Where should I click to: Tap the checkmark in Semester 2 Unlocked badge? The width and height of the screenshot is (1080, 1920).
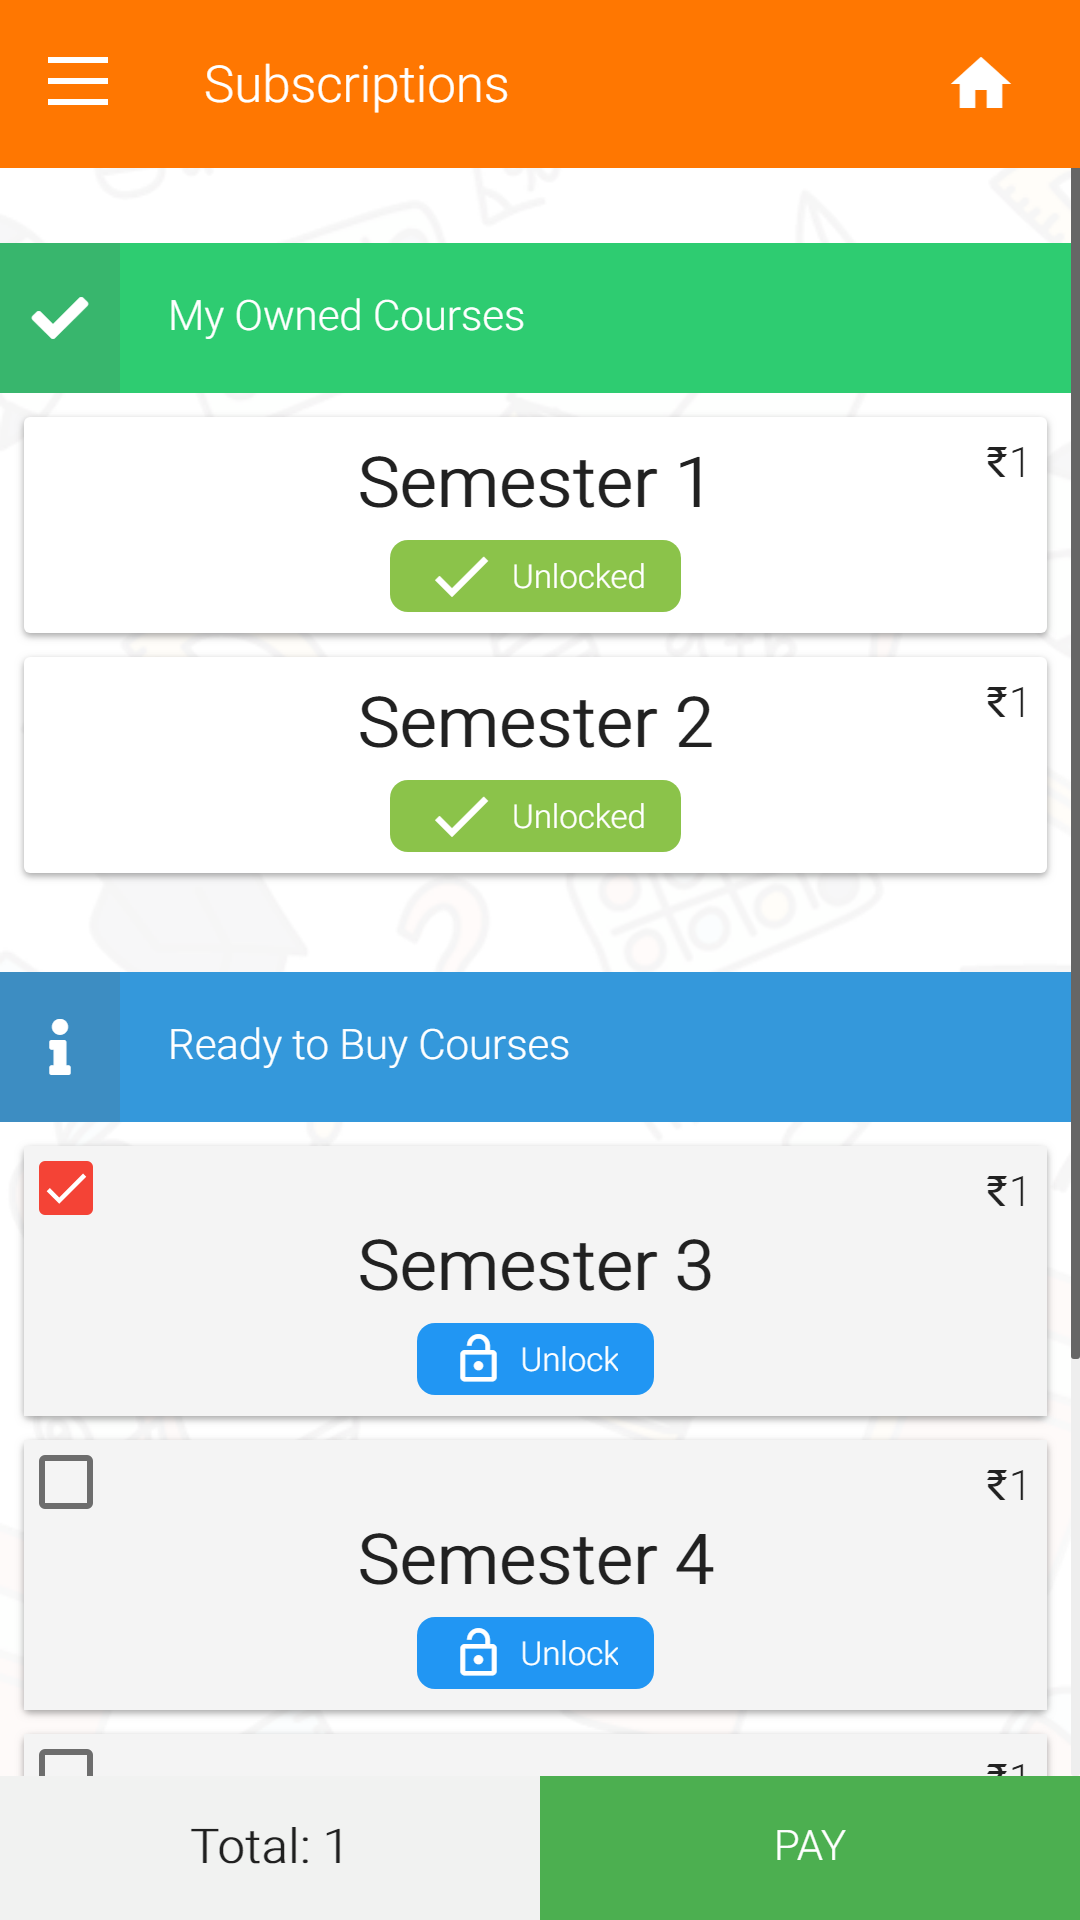(x=461, y=817)
